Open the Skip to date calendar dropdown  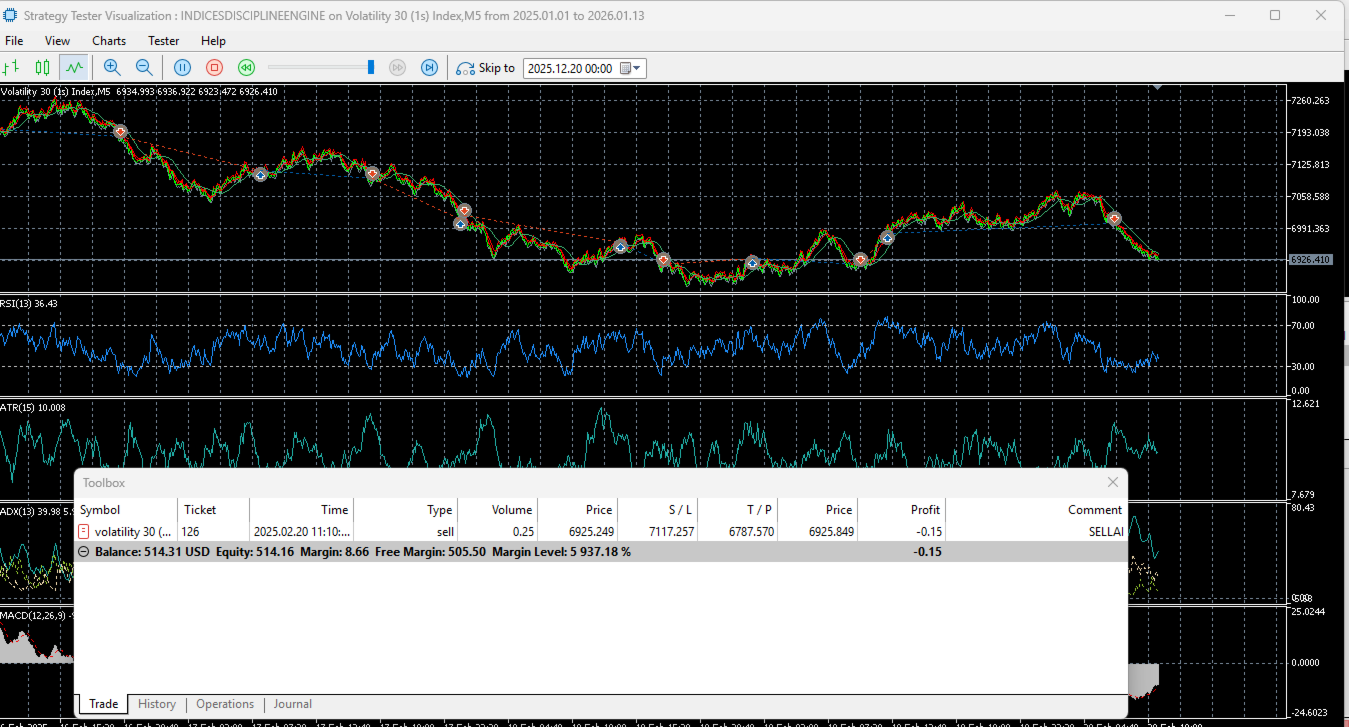[x=631, y=68]
